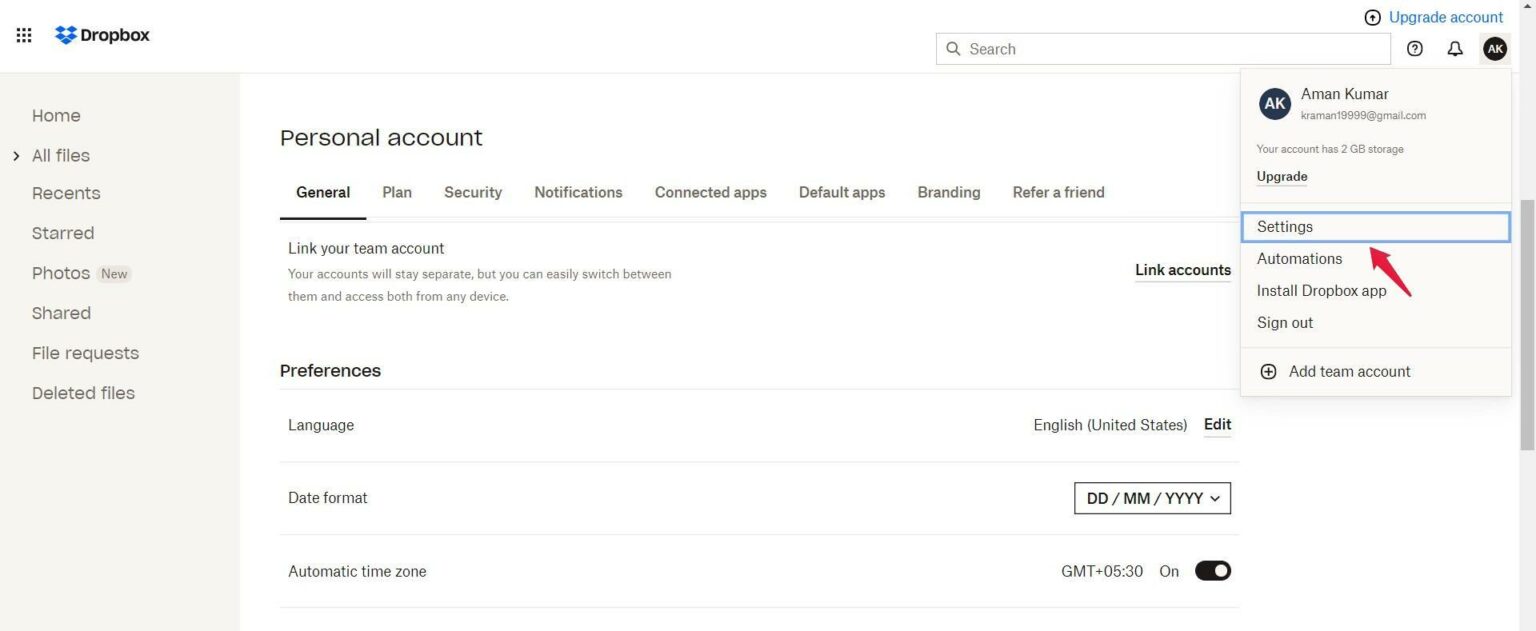Open the notifications bell

point(1455,48)
